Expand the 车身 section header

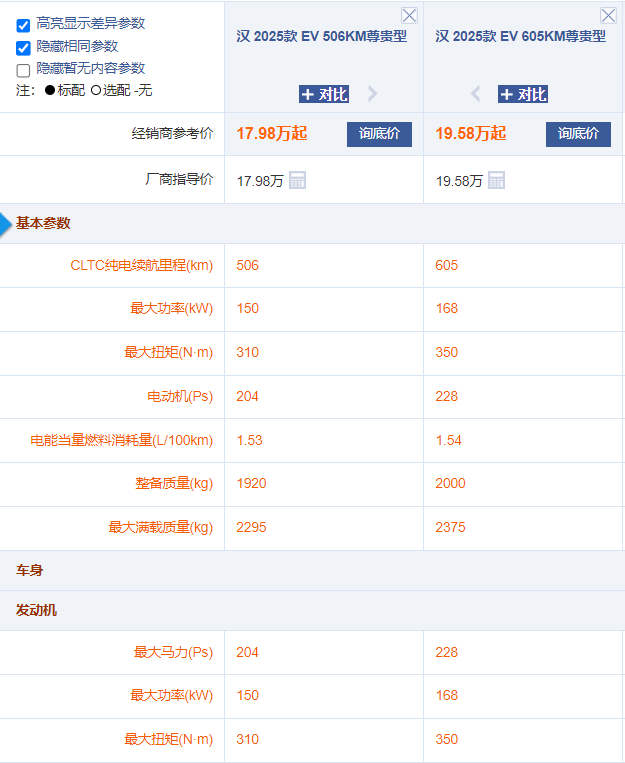coord(30,570)
